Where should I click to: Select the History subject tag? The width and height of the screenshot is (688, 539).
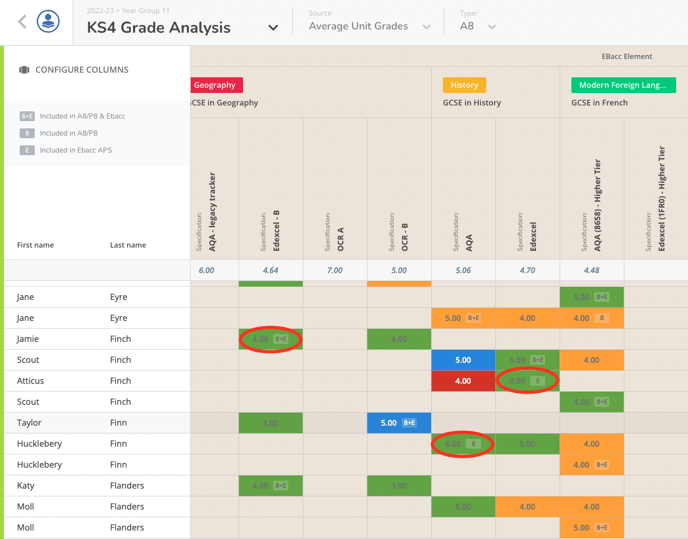click(464, 86)
